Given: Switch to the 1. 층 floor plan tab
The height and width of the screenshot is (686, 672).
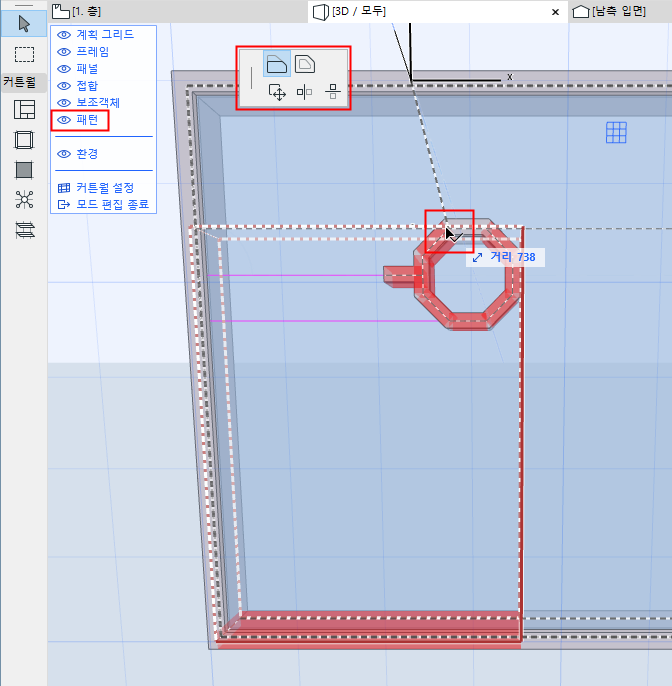Looking at the screenshot, I should (82, 11).
